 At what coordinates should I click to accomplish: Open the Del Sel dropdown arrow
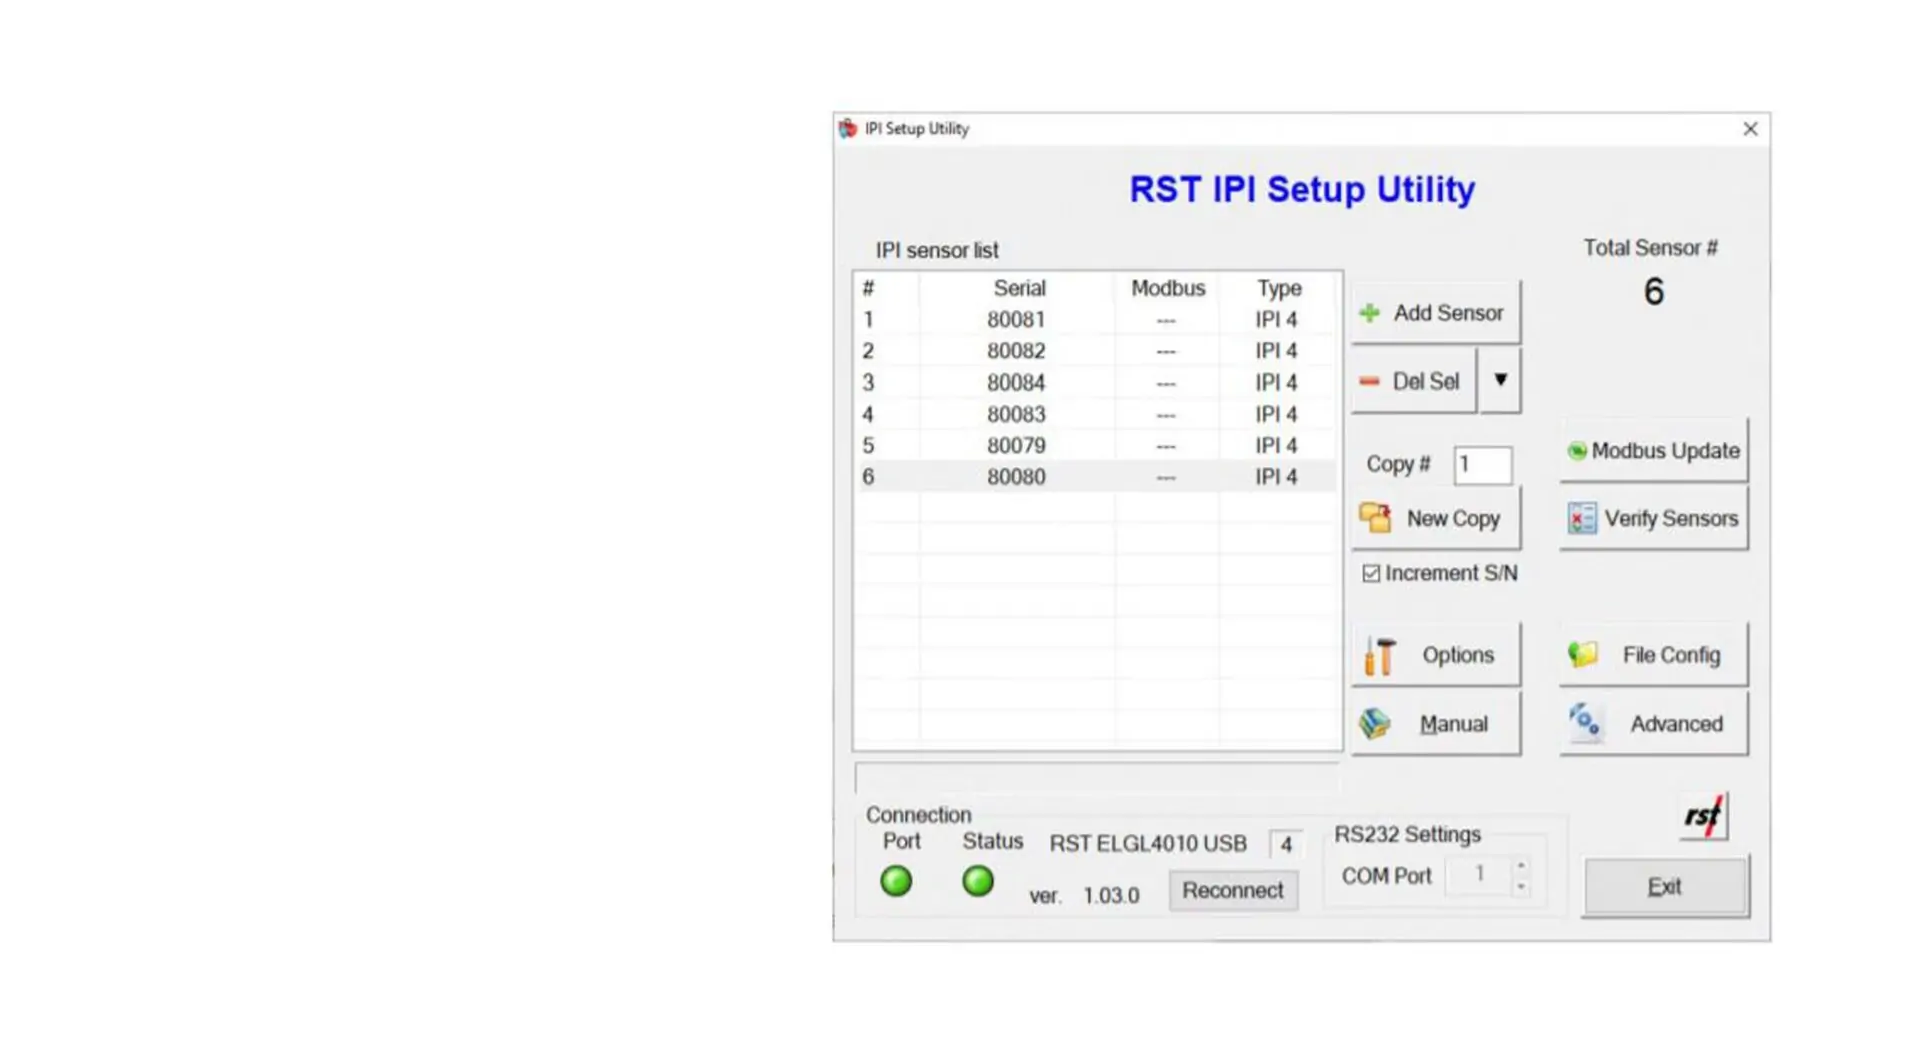(x=1500, y=380)
